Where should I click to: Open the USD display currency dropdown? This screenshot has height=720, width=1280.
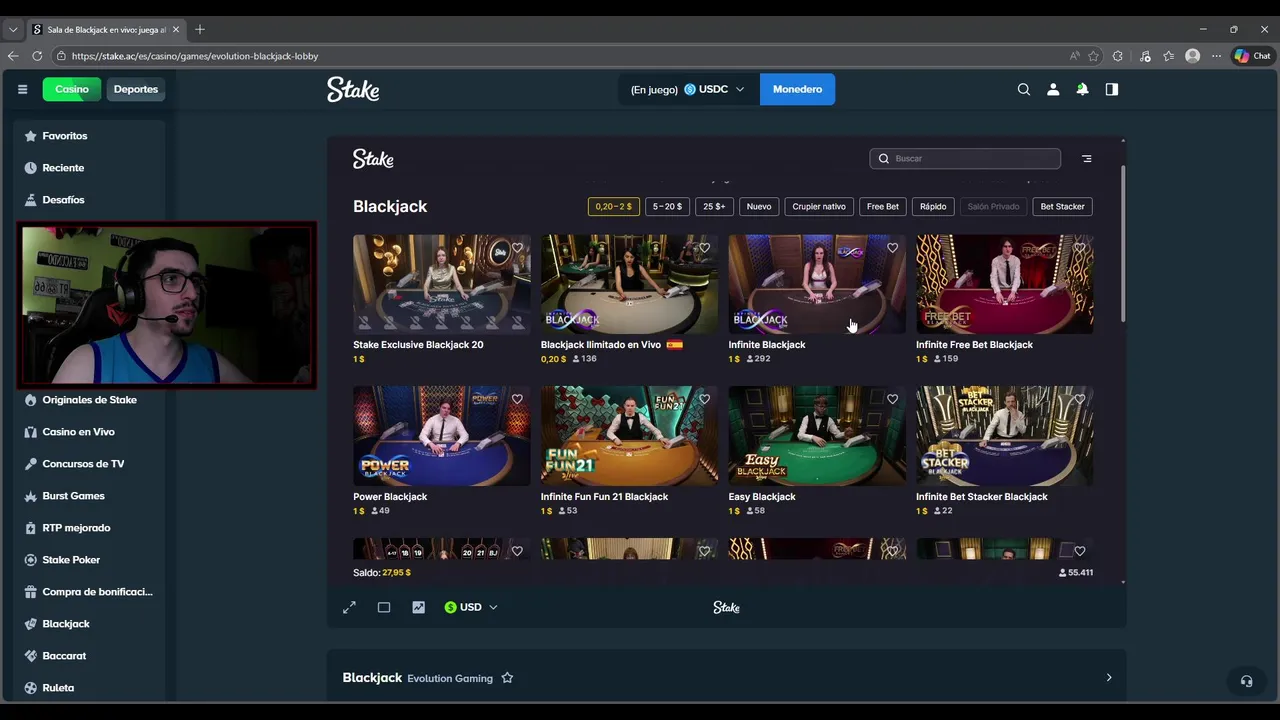471,607
